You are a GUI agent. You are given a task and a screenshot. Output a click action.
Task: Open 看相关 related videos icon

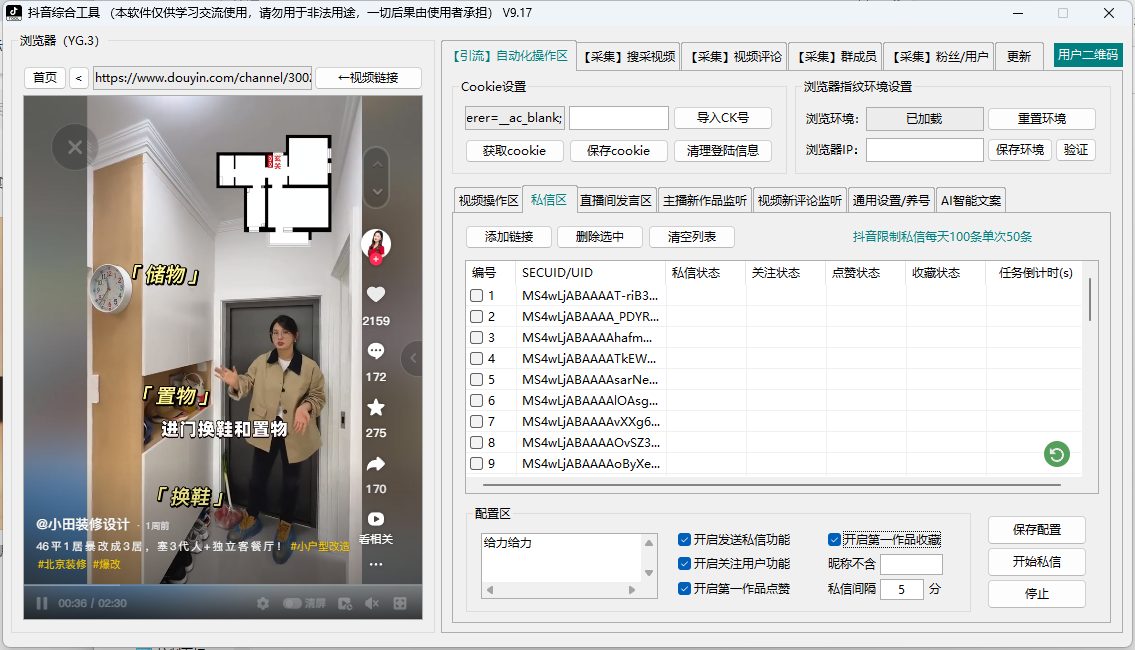377,518
